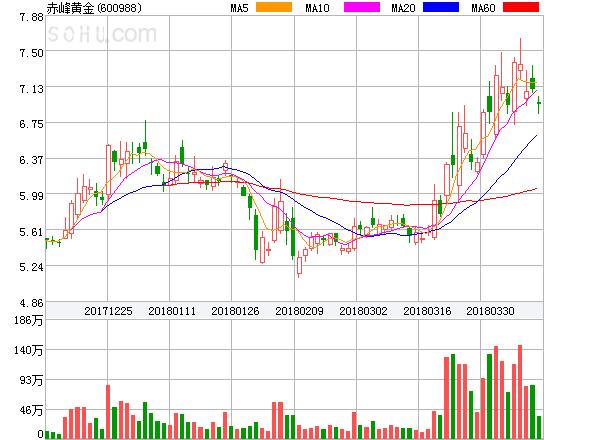Click the 186万 volume axis label
Image resolution: width=600 pixels, height=440 pixels.
[28, 320]
